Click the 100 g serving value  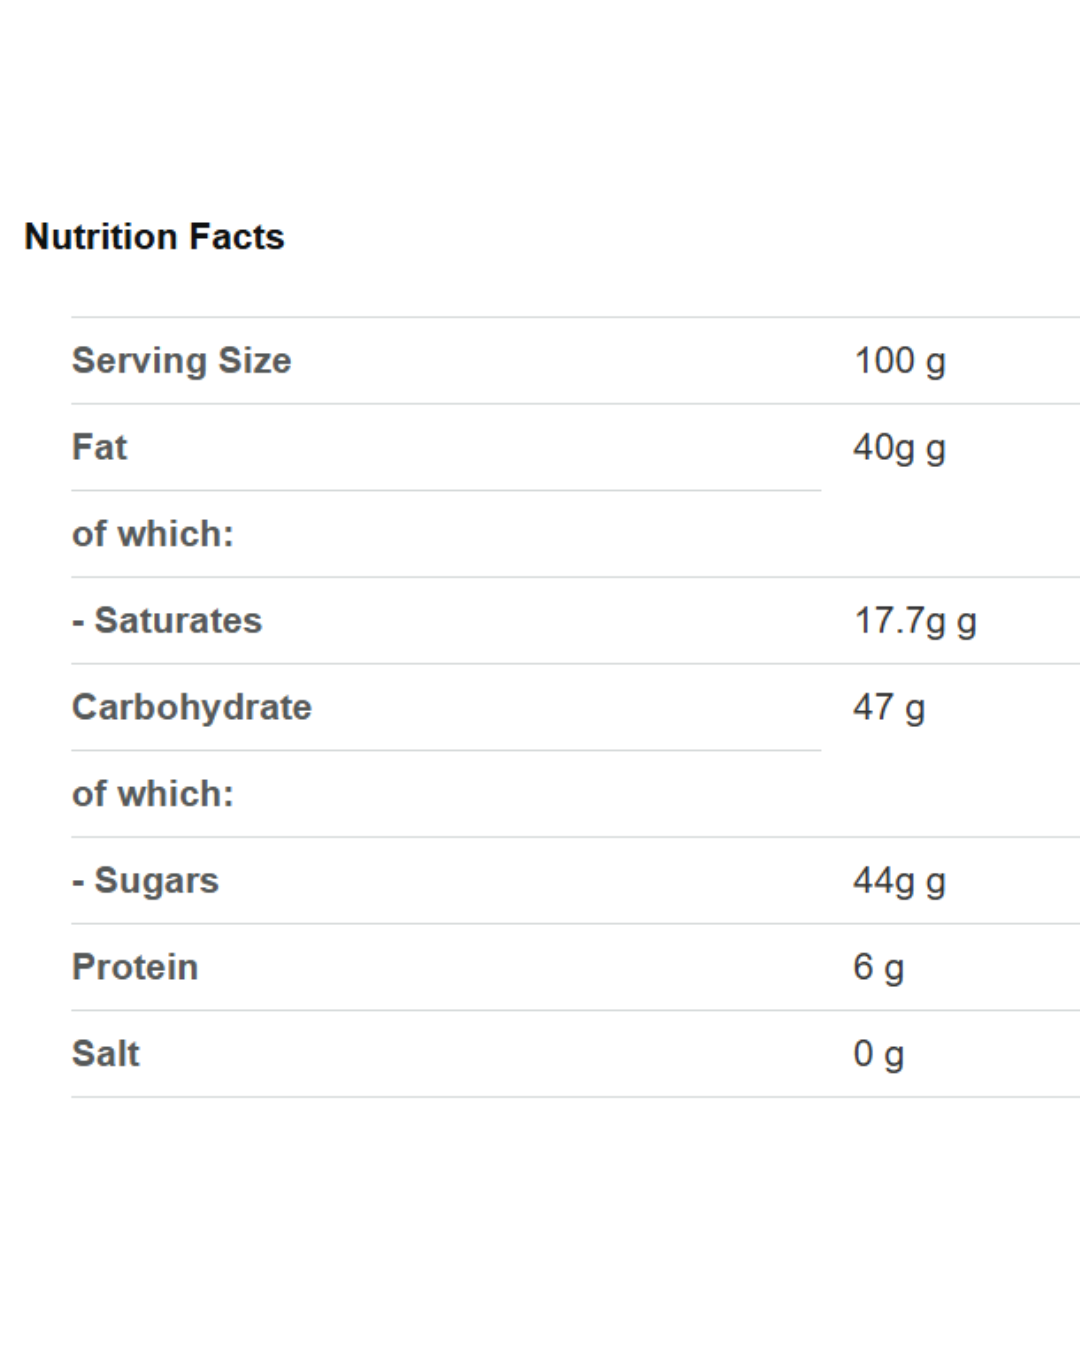(899, 361)
